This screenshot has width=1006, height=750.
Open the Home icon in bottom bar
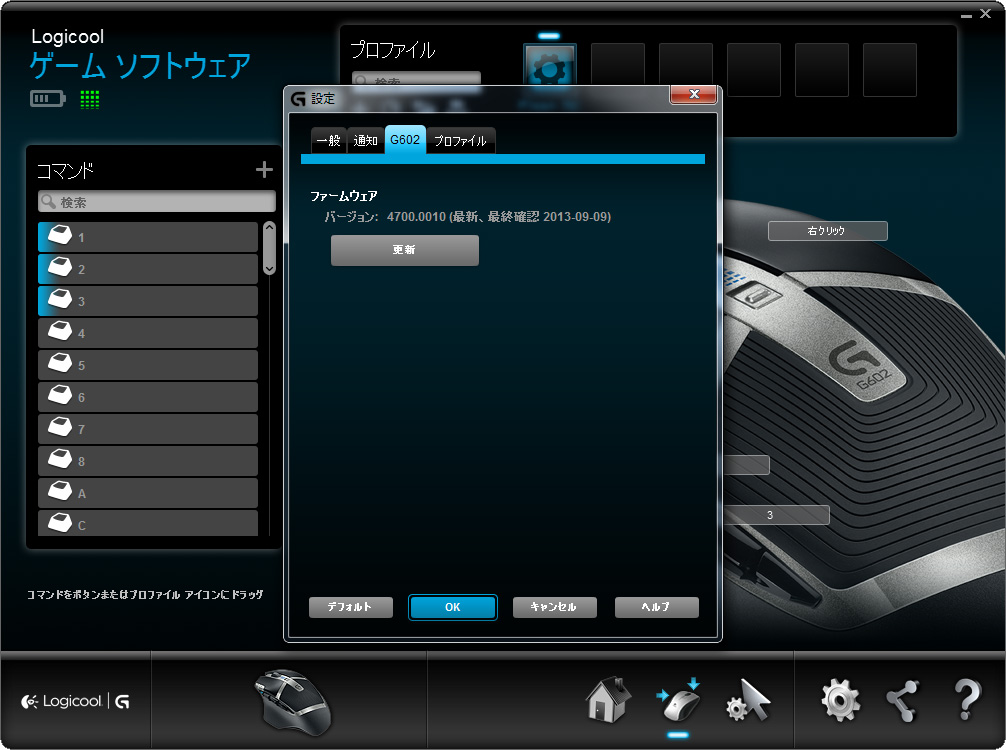(x=608, y=700)
